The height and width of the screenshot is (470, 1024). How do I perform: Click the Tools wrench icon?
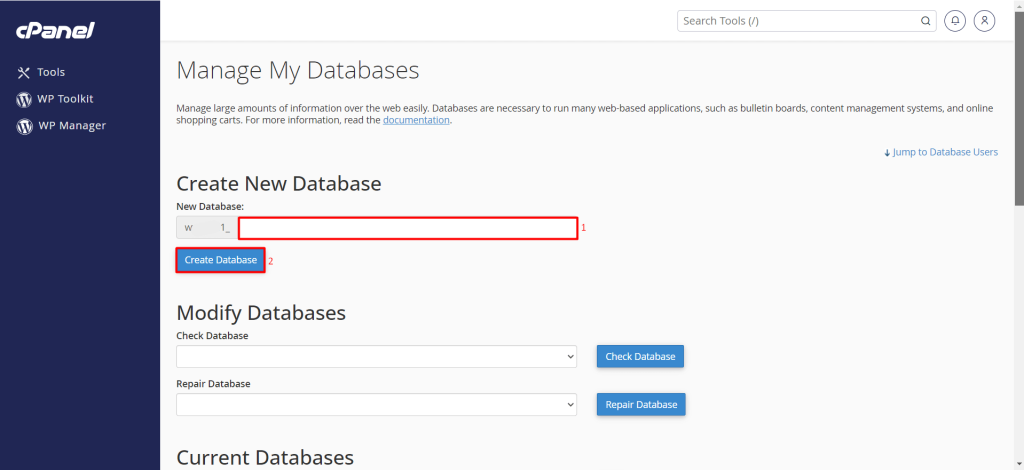coord(24,72)
